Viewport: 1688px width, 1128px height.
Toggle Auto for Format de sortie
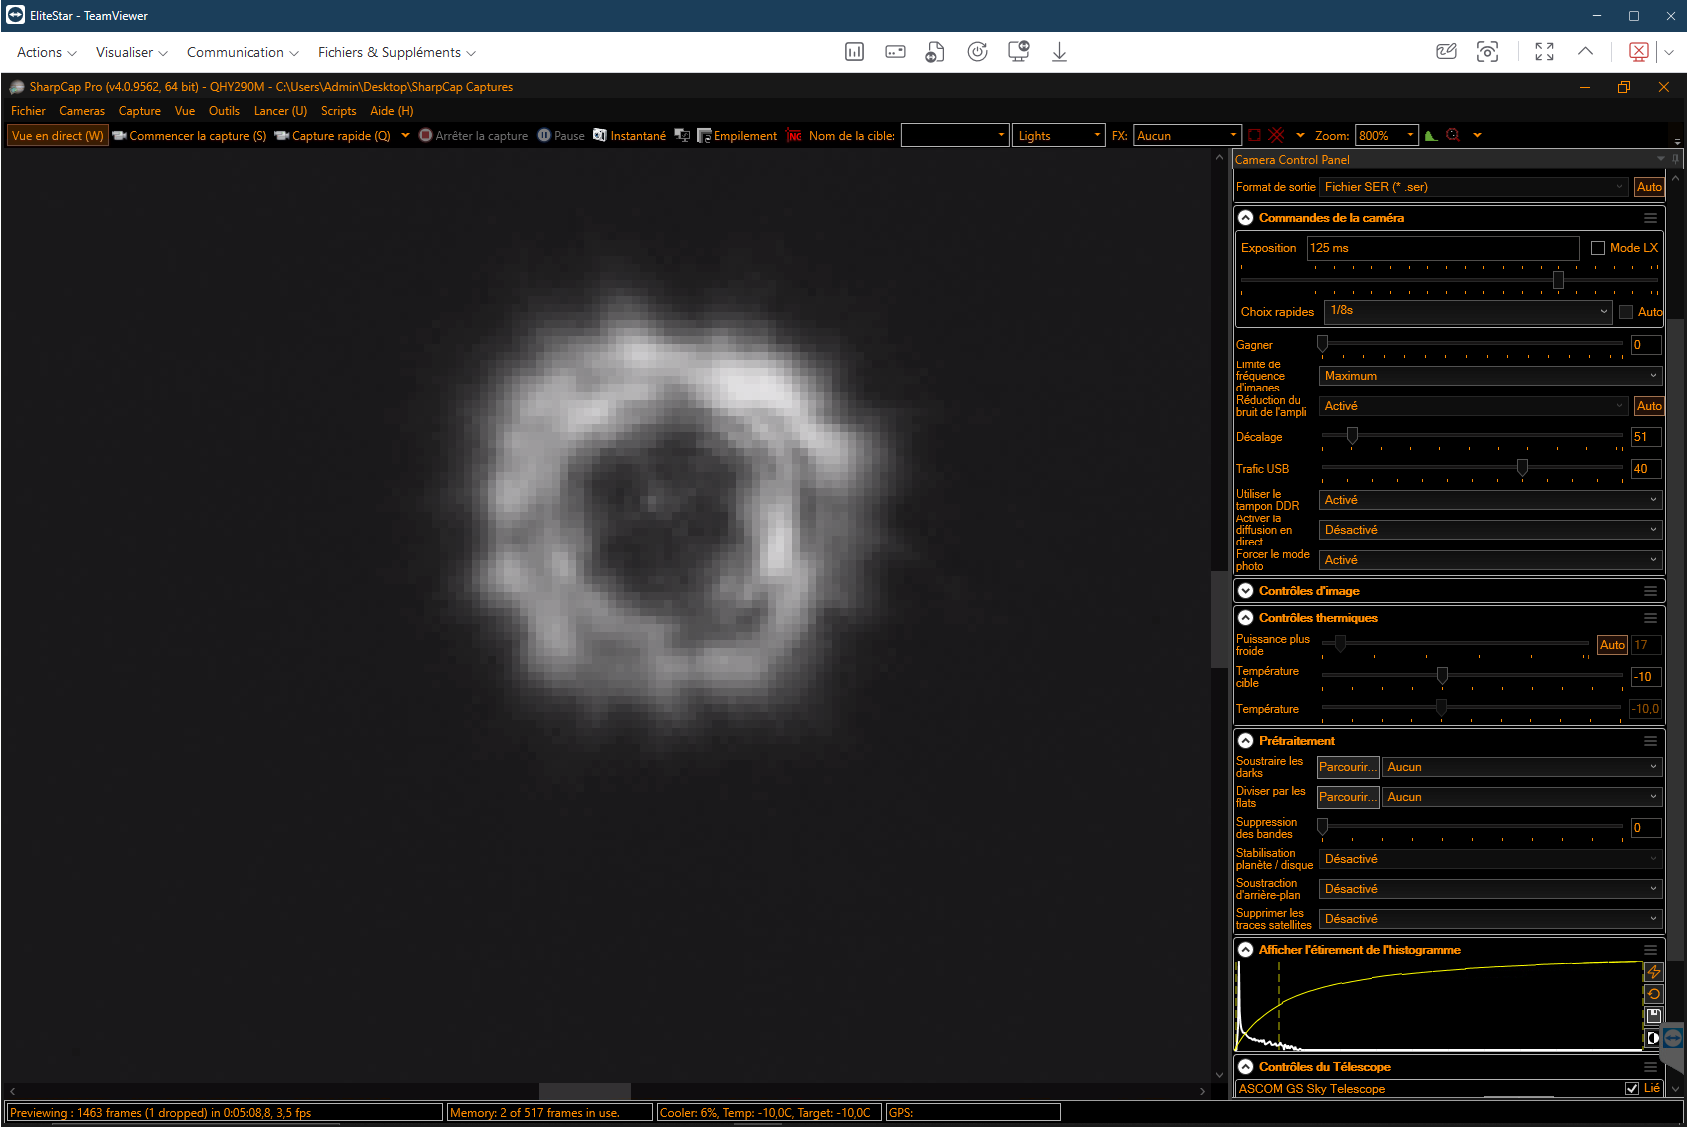click(1649, 187)
